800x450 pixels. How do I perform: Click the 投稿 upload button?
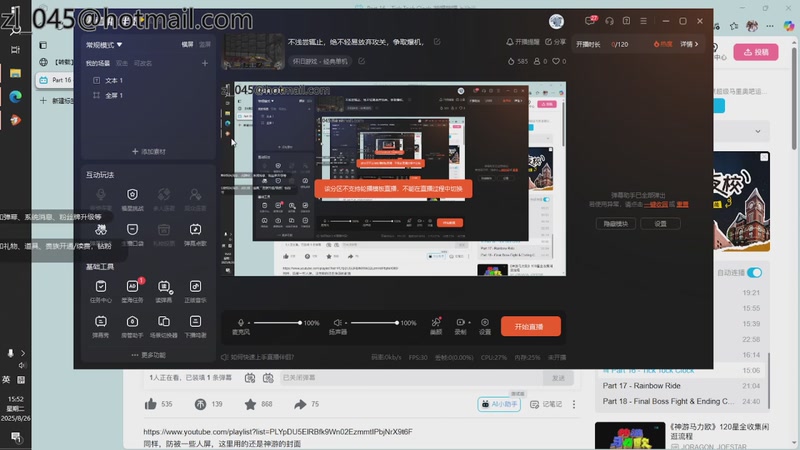tap(756, 52)
